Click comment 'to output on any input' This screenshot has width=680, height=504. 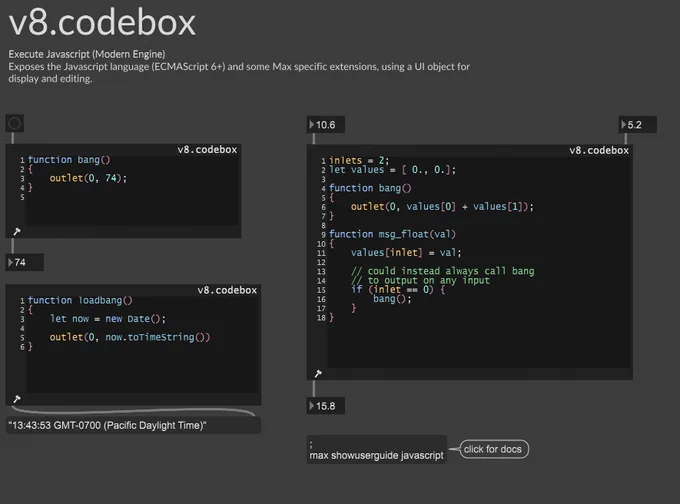(420, 280)
